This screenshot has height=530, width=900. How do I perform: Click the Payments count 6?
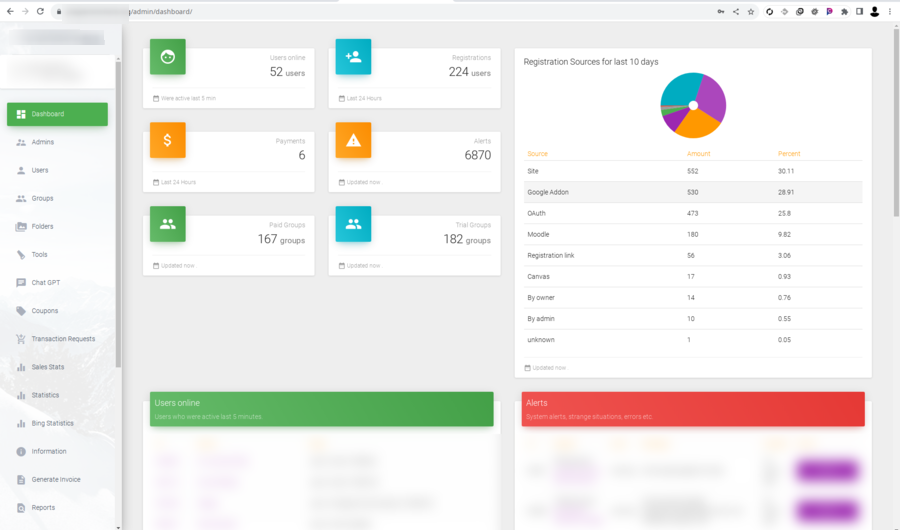pos(302,155)
